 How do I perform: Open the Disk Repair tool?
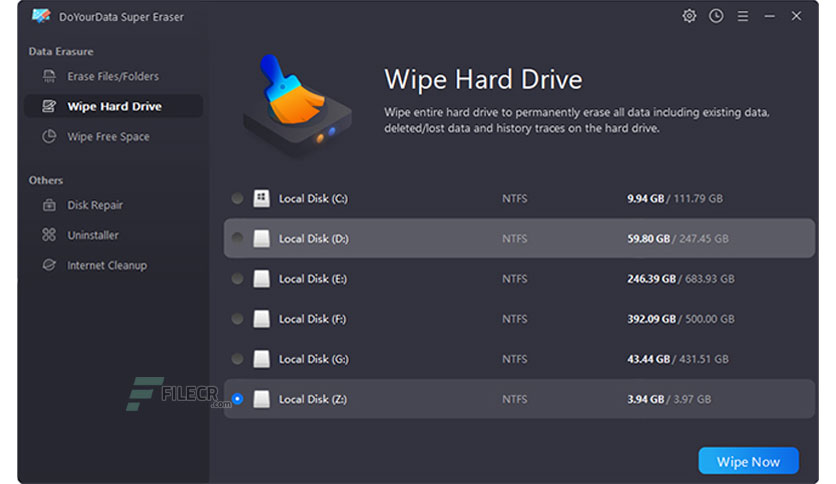point(113,205)
